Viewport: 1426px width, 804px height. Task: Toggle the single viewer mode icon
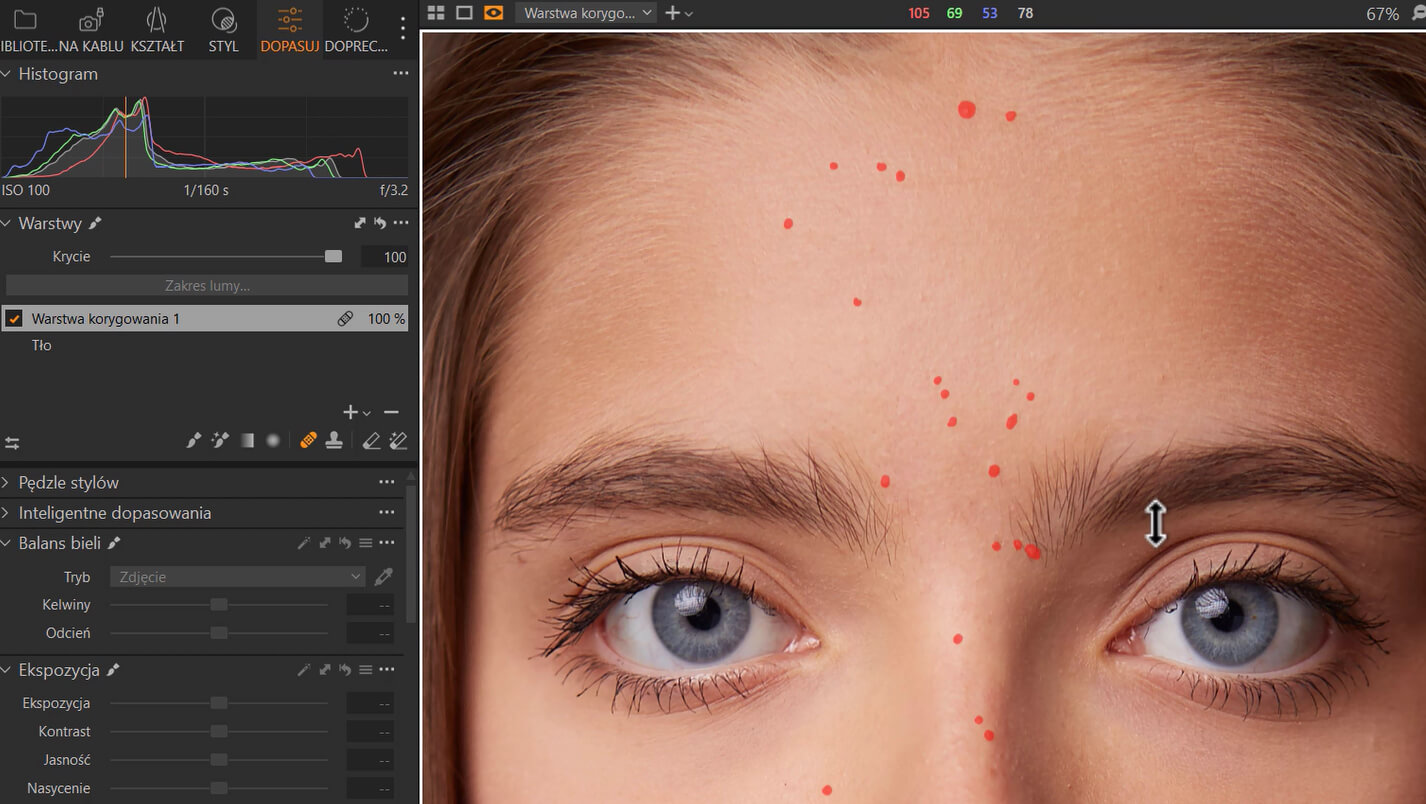click(464, 13)
